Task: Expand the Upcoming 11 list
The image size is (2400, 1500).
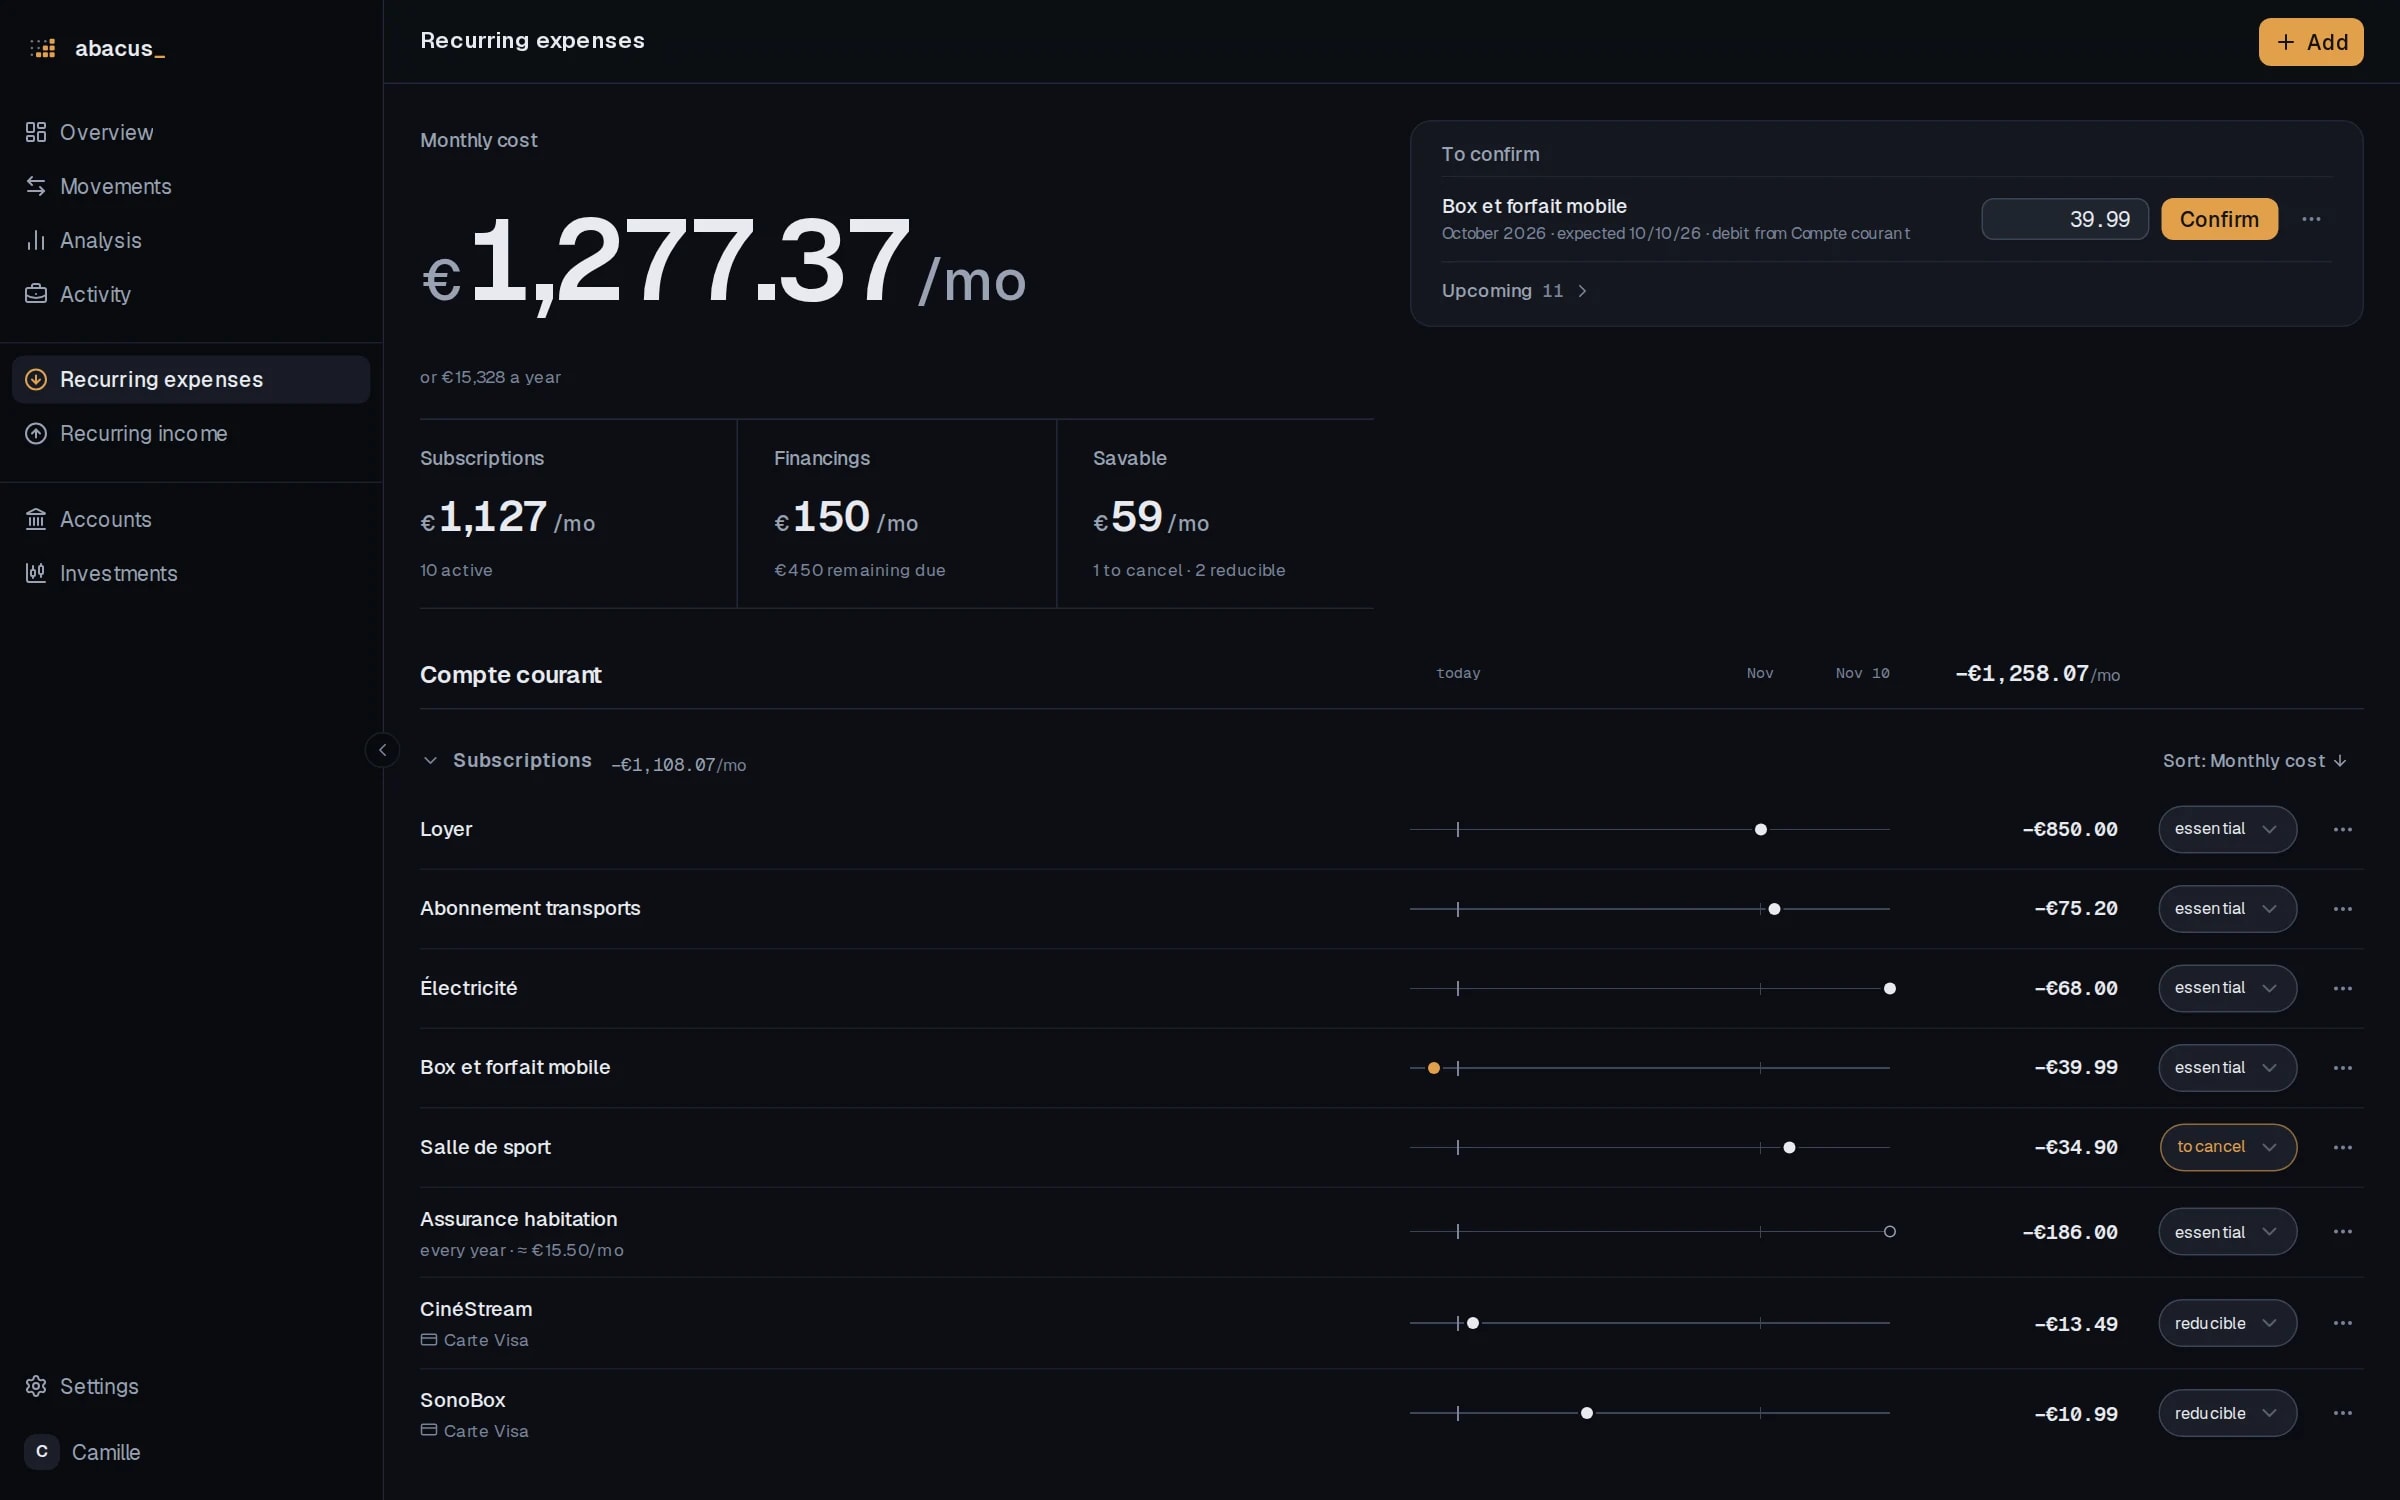Action: click(x=1514, y=291)
